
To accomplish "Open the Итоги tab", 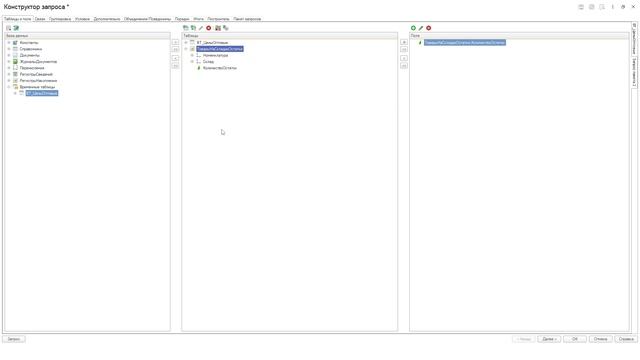I will [x=198, y=19].
